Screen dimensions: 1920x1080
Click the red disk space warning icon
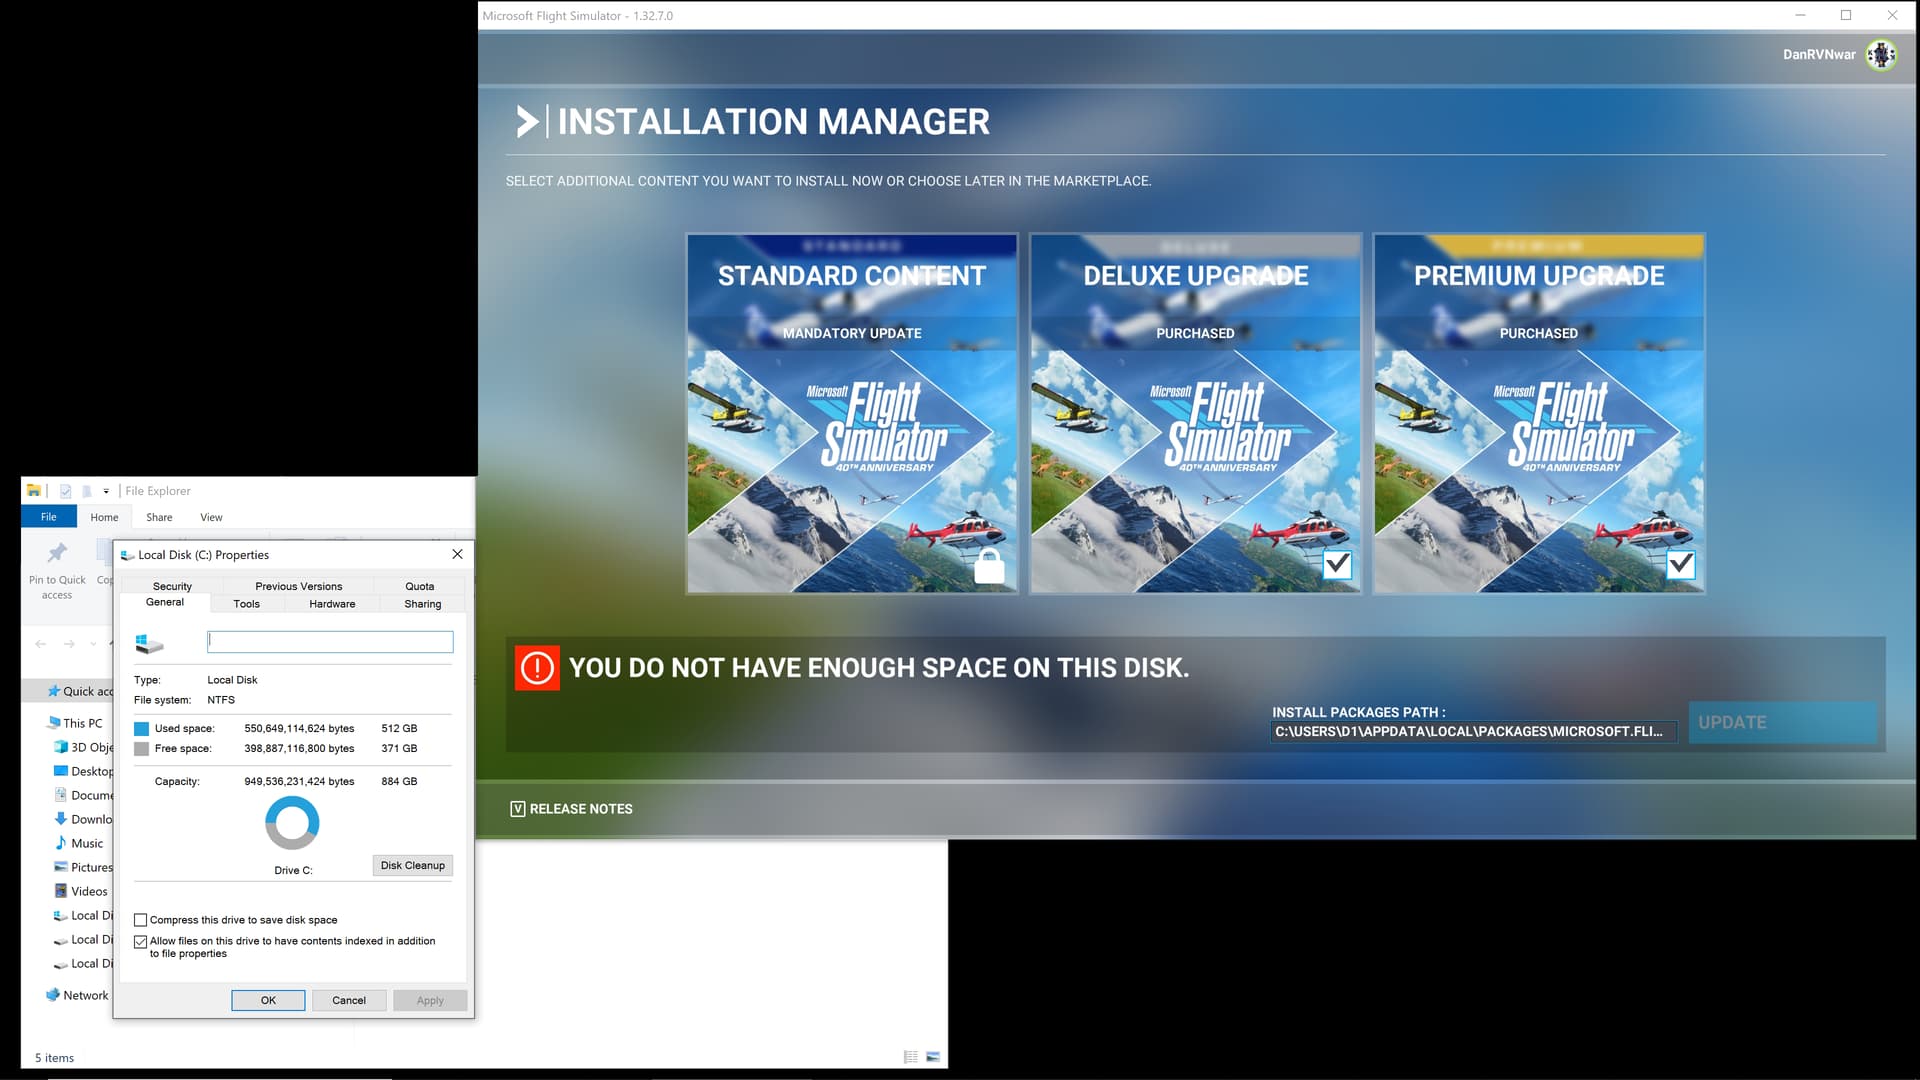pos(537,668)
